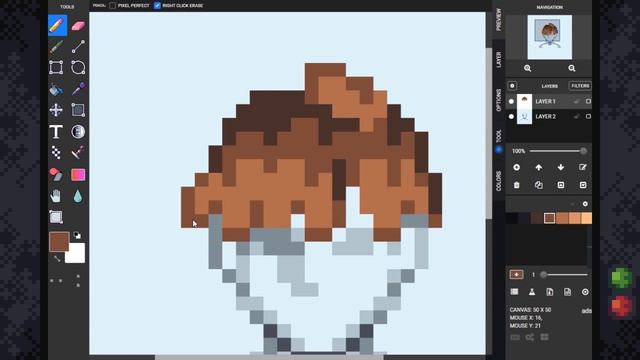
Task: Enable the Pixel Perfect checkbox
Action: tap(113, 6)
